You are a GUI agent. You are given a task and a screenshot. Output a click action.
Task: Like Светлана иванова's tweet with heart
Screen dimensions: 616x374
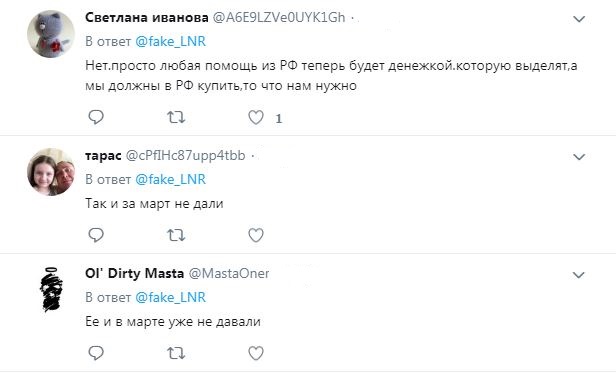(x=256, y=117)
